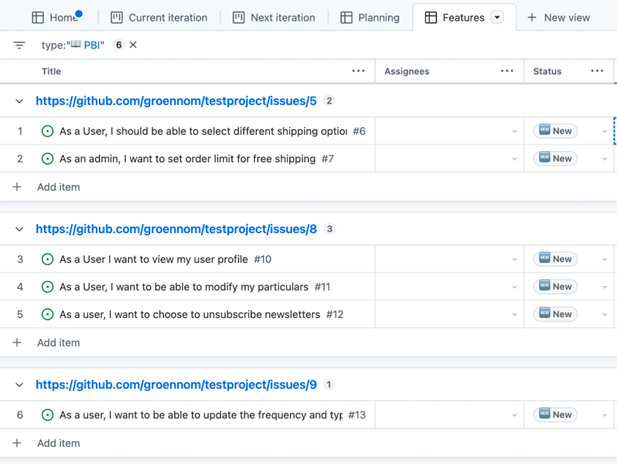Open assignees dropdown for issue #10

(514, 260)
